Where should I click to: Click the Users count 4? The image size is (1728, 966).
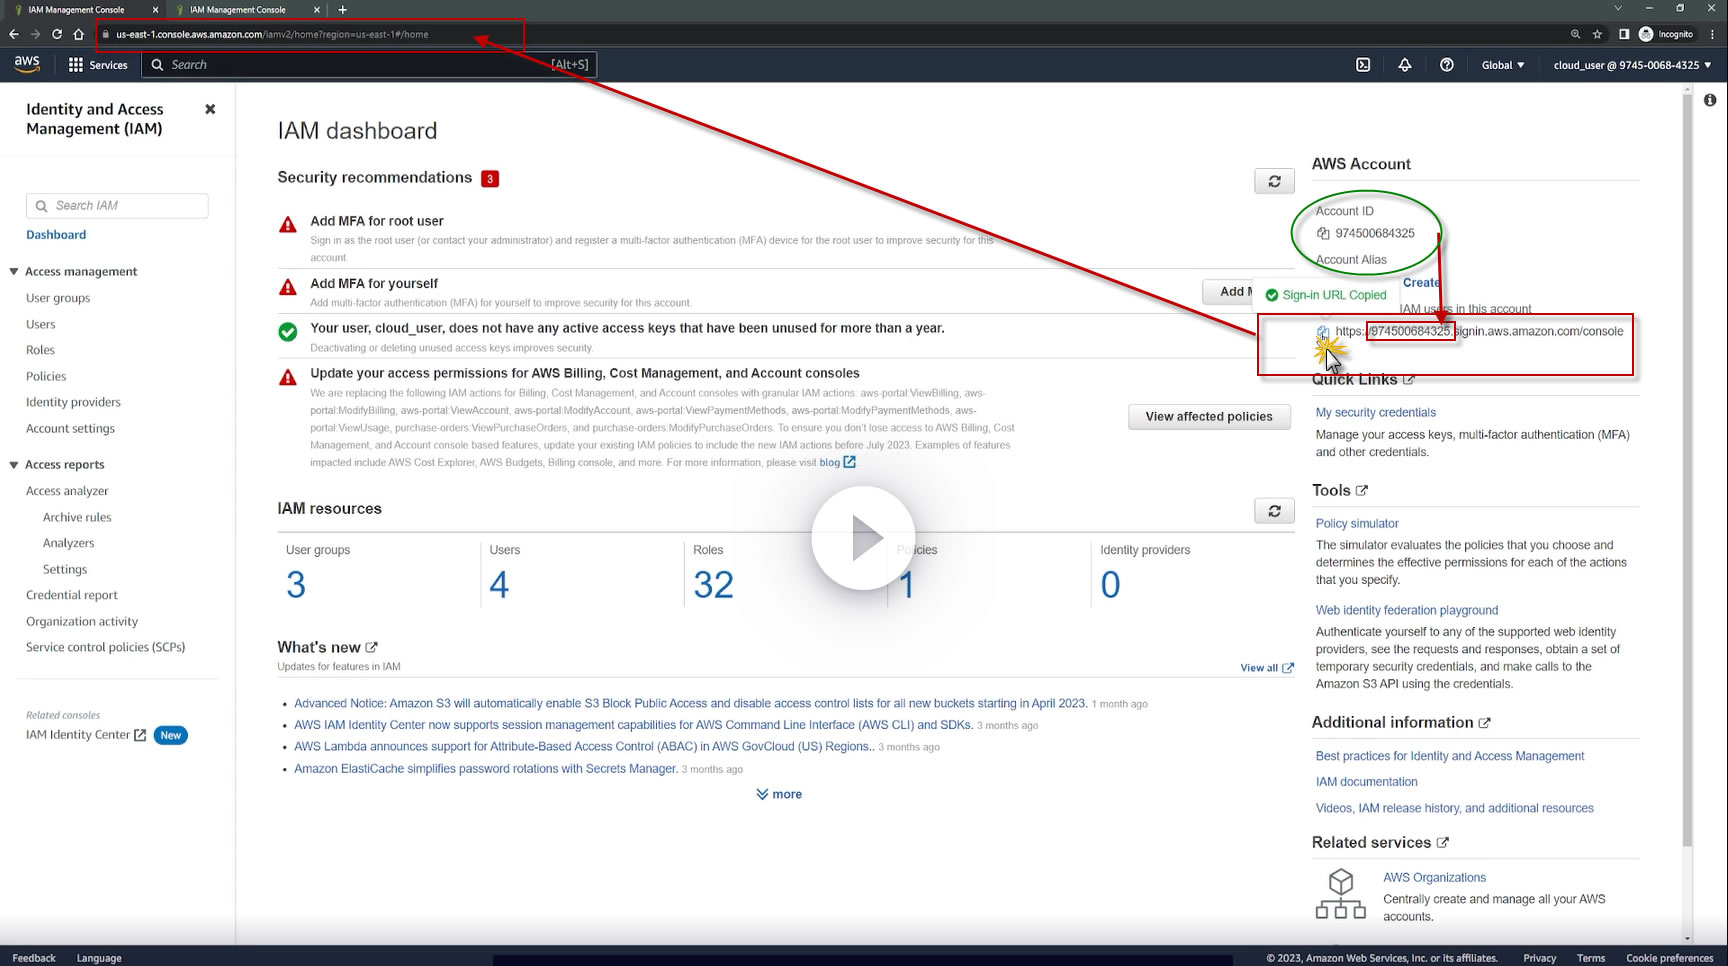click(x=499, y=585)
